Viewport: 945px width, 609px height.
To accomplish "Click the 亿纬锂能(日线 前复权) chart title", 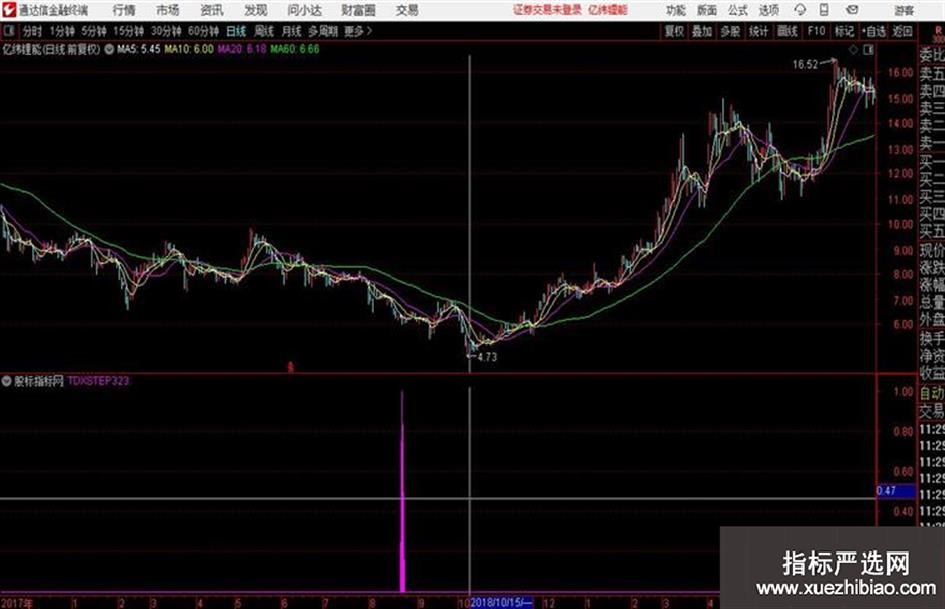I will pos(51,49).
